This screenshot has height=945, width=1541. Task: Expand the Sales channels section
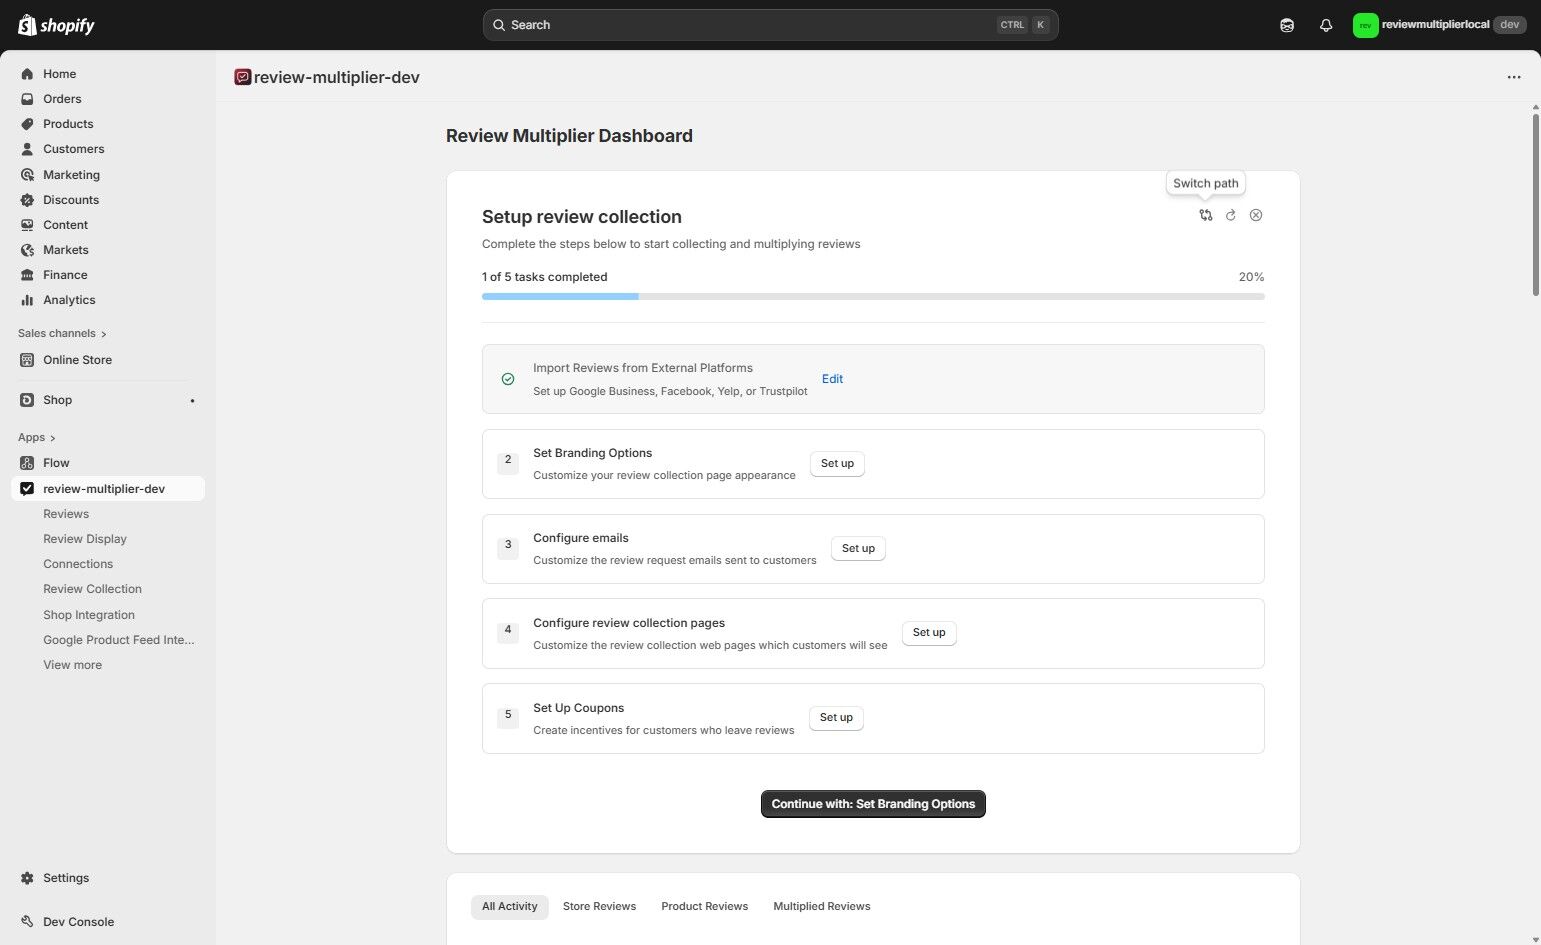(x=61, y=333)
